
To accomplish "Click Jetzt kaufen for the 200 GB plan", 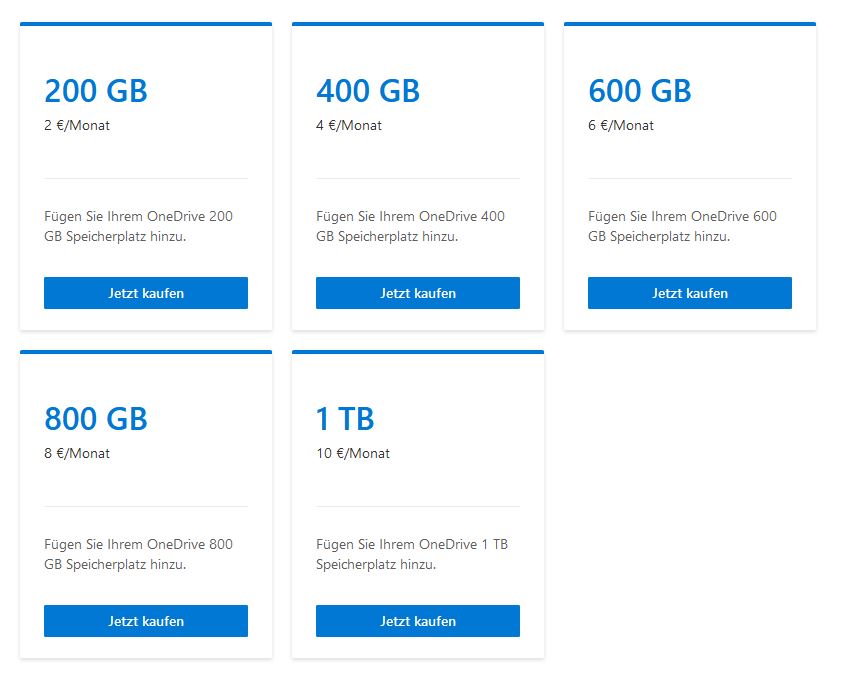I will coord(145,292).
